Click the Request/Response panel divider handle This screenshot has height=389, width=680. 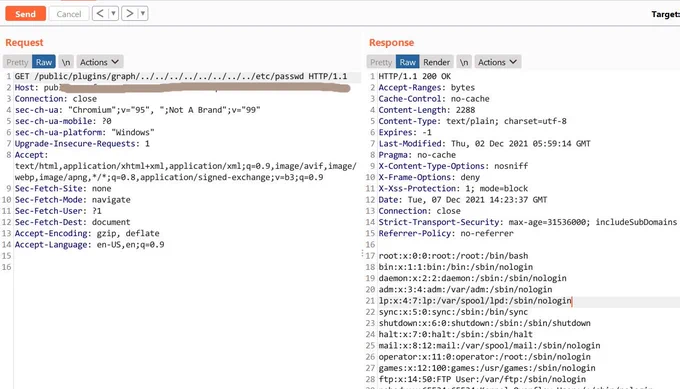coord(362,253)
